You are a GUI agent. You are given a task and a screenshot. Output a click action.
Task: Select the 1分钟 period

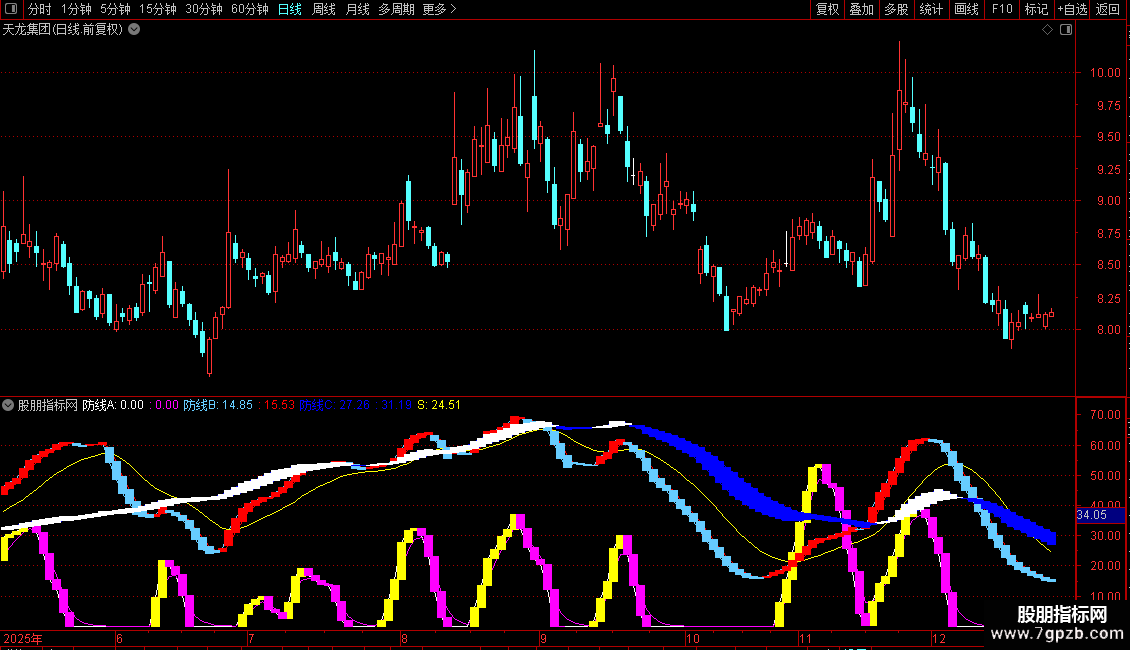pos(76,9)
